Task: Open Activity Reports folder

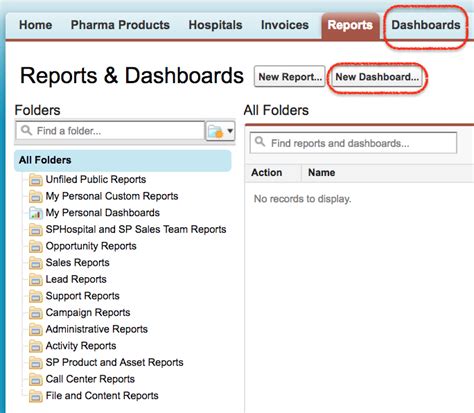Action: 81,346
